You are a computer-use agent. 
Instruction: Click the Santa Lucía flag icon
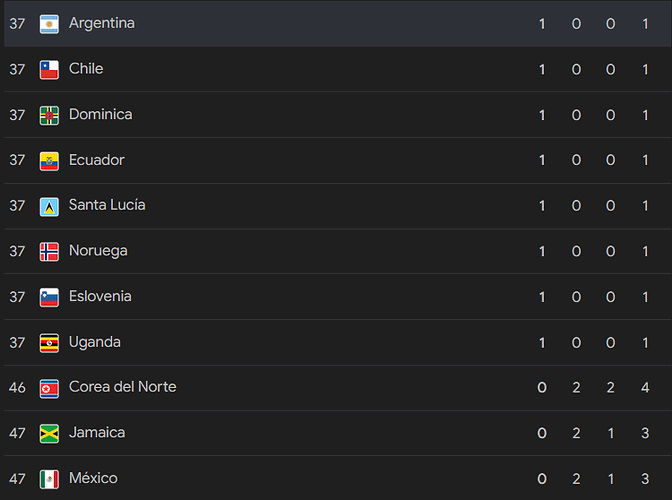pos(49,207)
